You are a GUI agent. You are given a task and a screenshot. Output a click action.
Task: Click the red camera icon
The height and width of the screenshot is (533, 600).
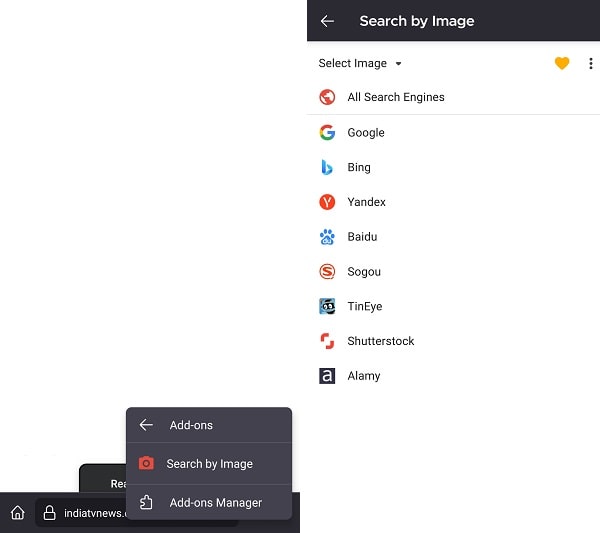[x=146, y=463]
